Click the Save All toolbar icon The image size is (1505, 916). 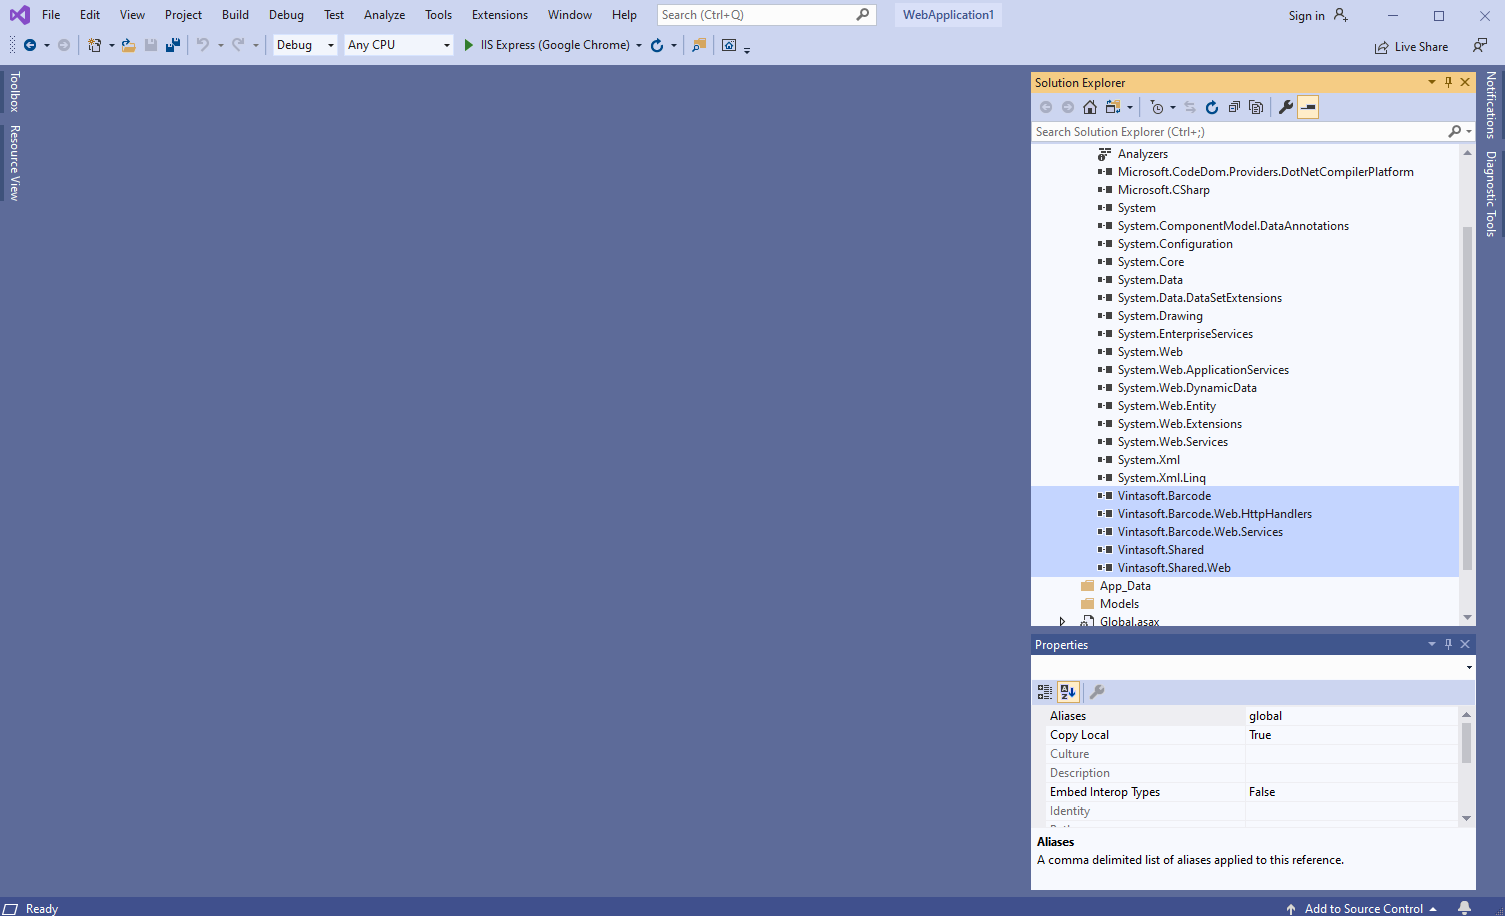(173, 45)
